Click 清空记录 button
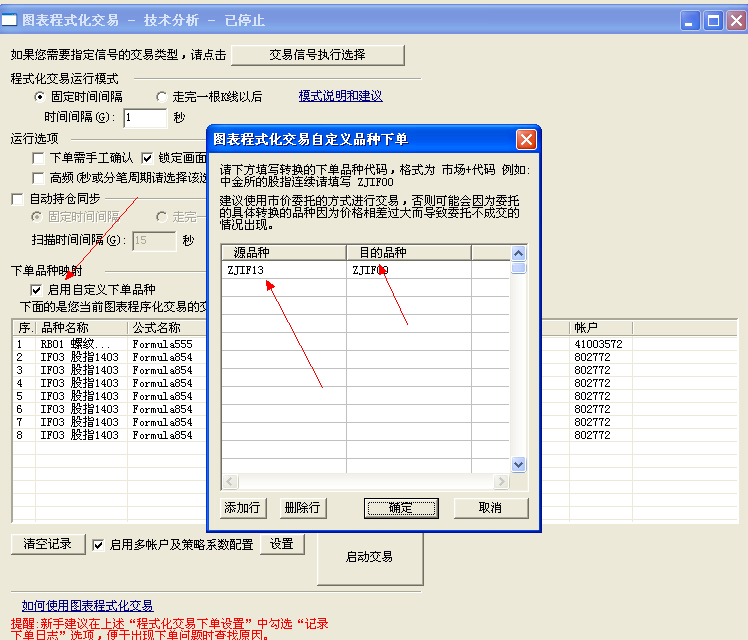 48,544
